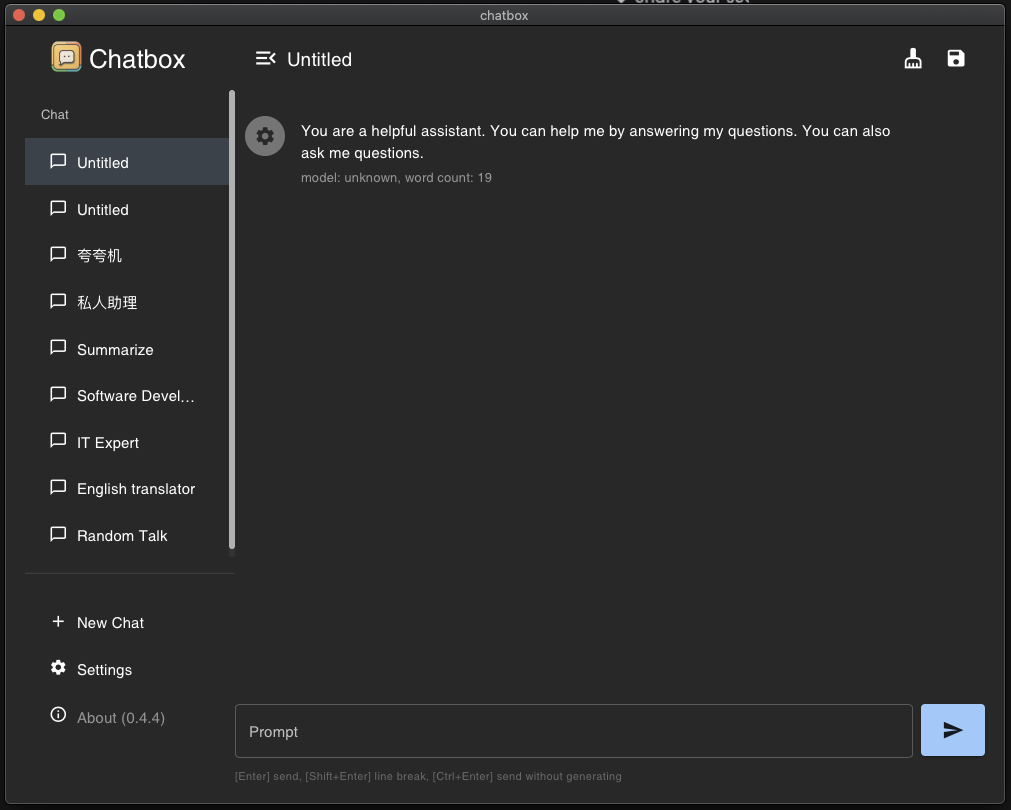The width and height of the screenshot is (1011, 810).
Task: Click the yellow macOS minimize window button
Action: click(x=39, y=15)
